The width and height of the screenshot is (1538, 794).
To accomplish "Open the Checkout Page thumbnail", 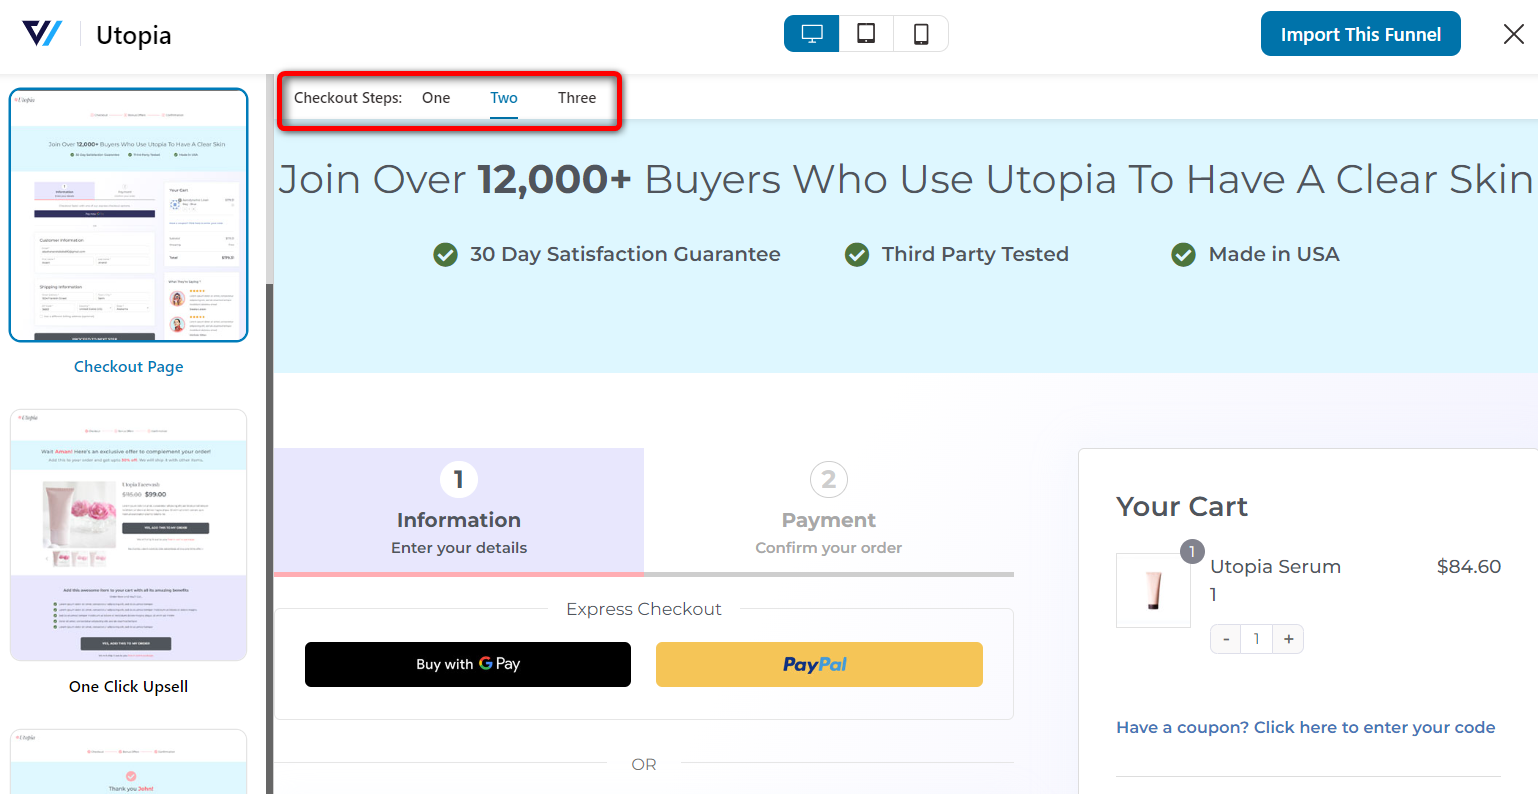I will [x=128, y=215].
